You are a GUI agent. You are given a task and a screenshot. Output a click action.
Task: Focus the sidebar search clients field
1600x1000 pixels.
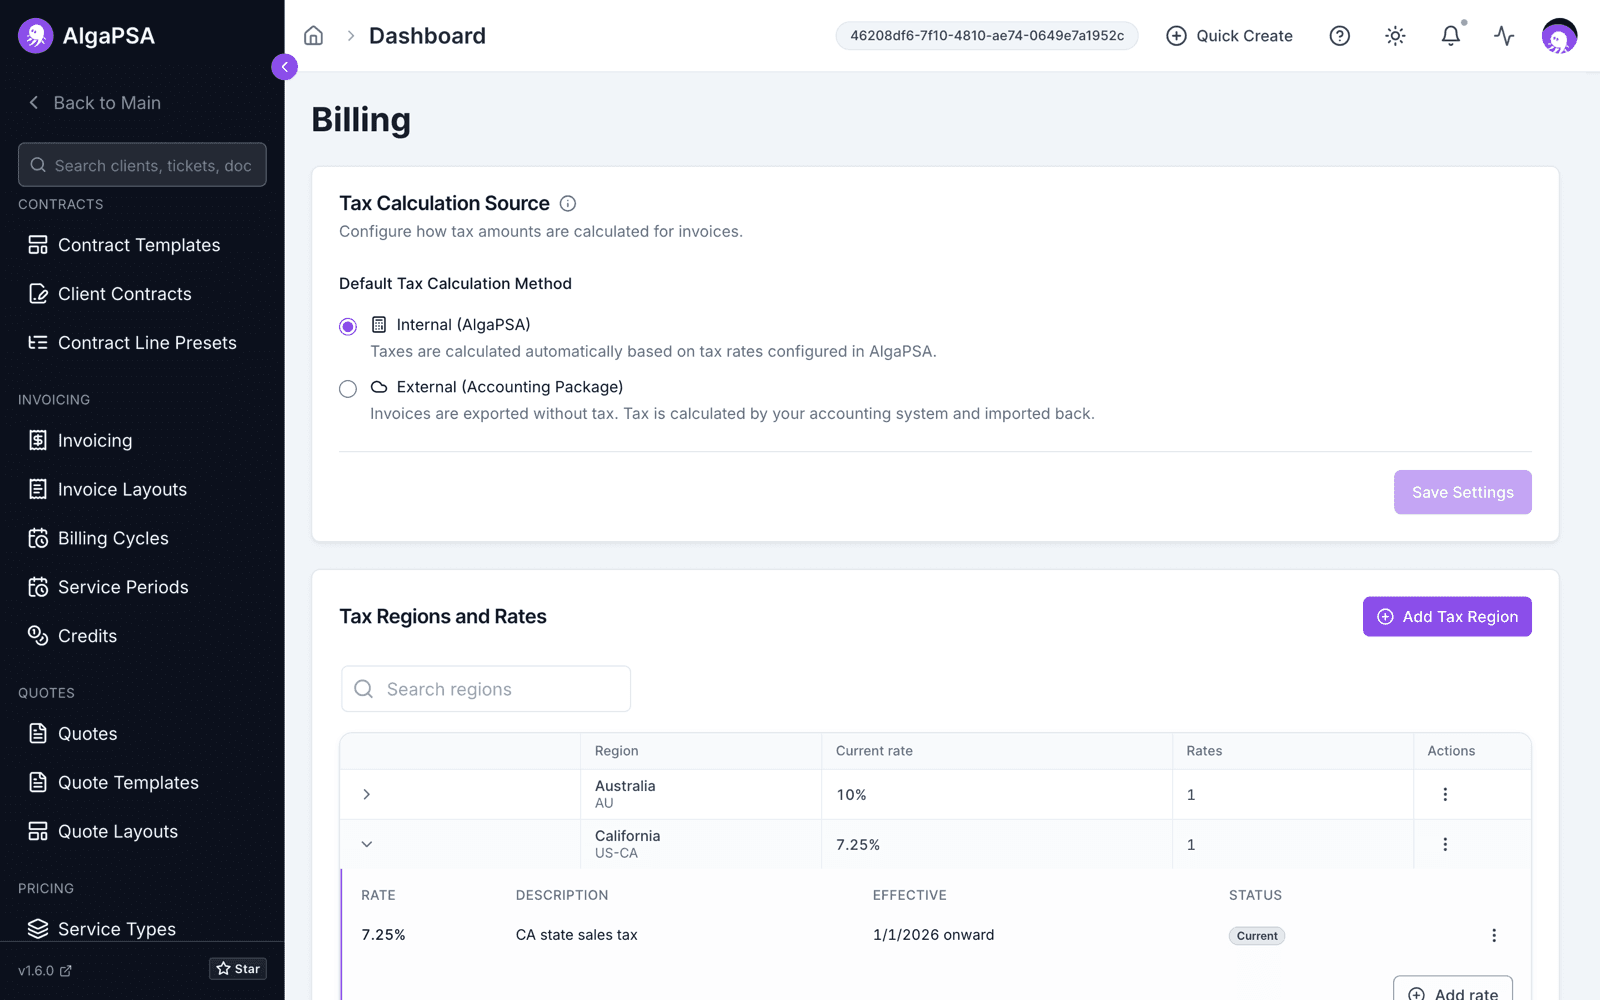[x=142, y=165]
